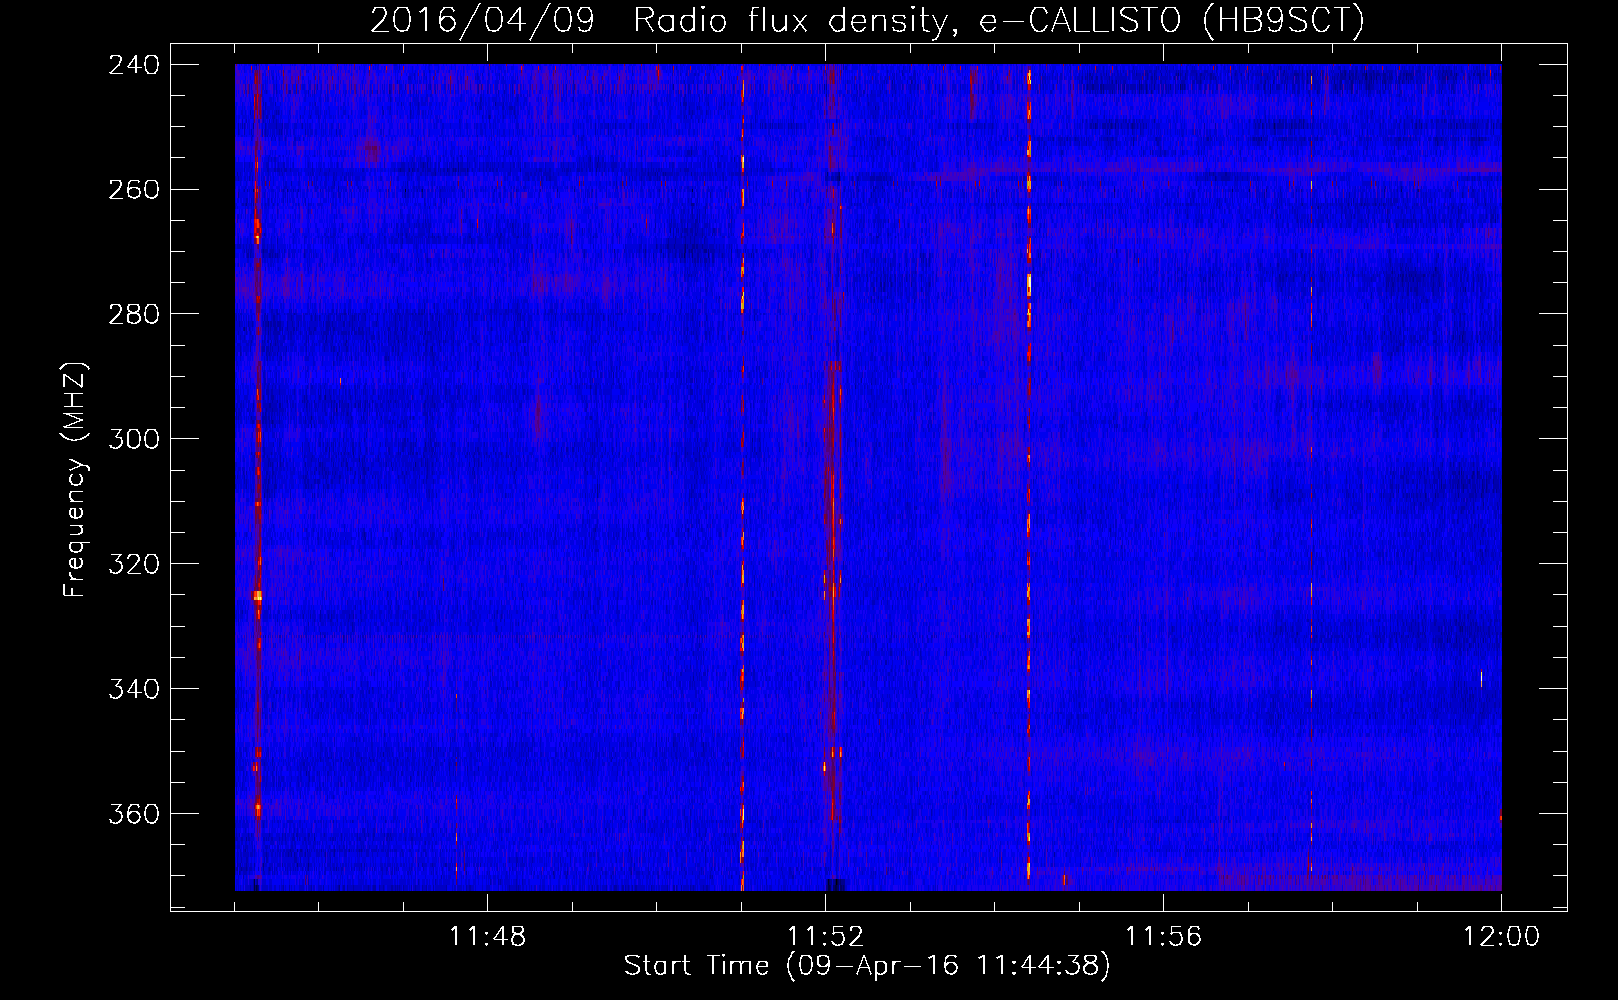Click the 280 frequency tick label

[x=134, y=315]
